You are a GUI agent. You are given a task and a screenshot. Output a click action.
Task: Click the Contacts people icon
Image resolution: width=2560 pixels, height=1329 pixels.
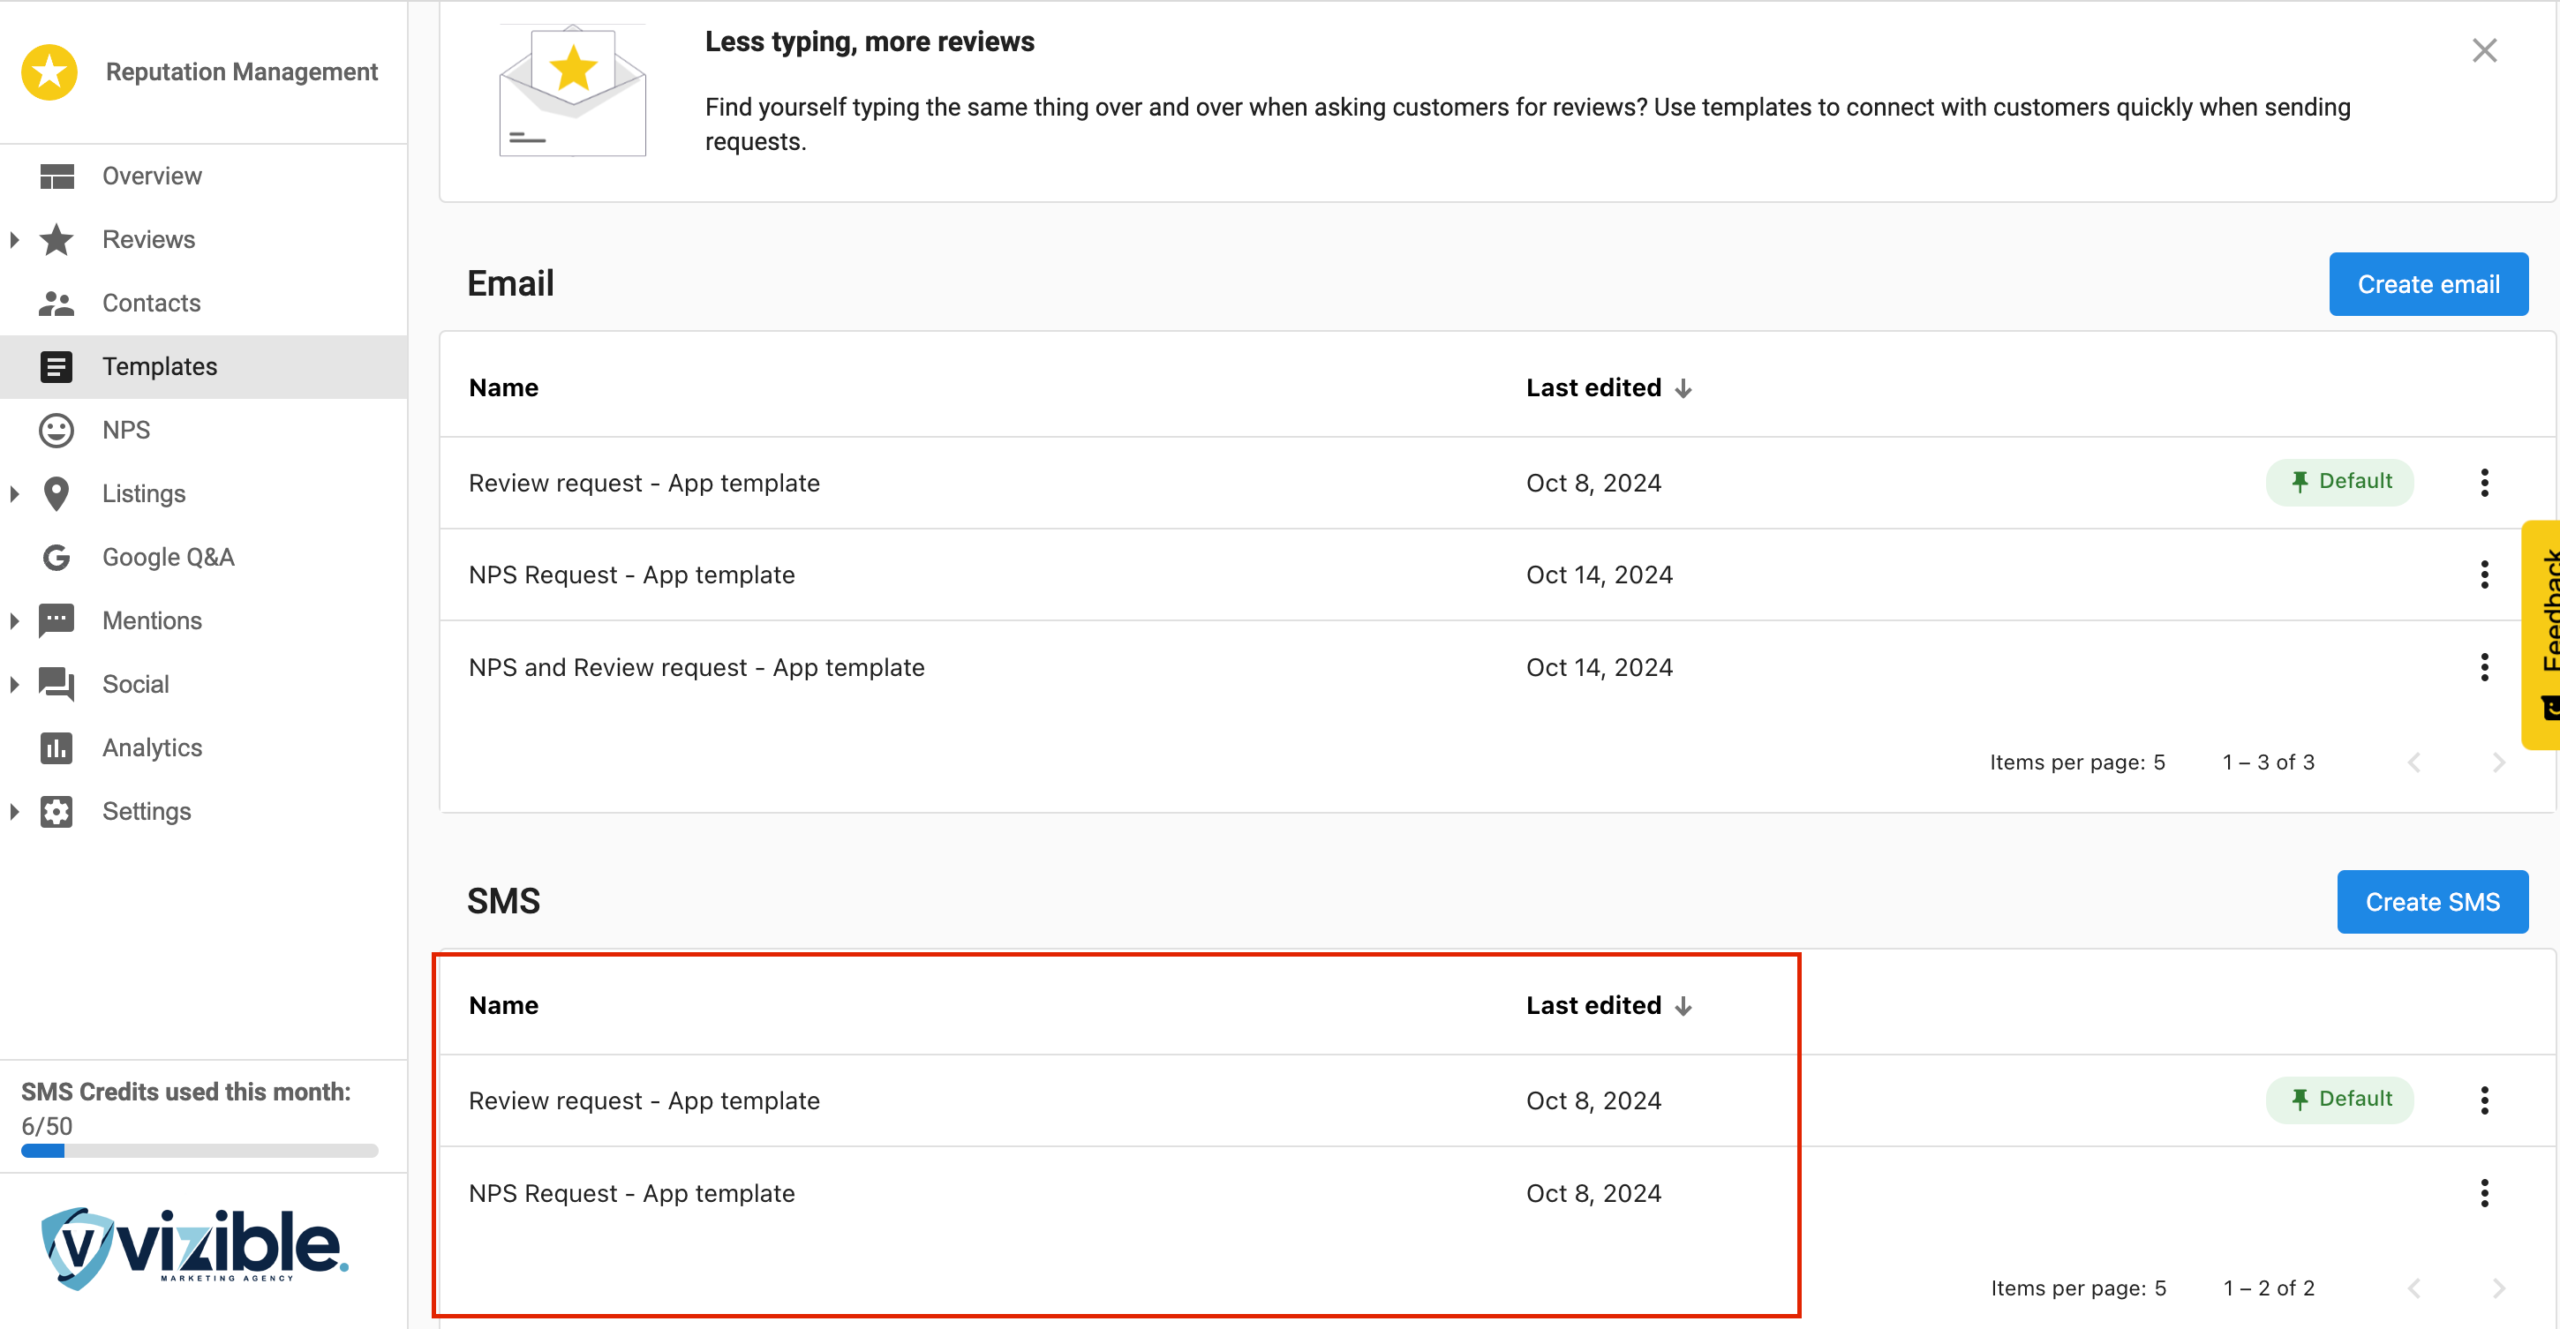(57, 303)
